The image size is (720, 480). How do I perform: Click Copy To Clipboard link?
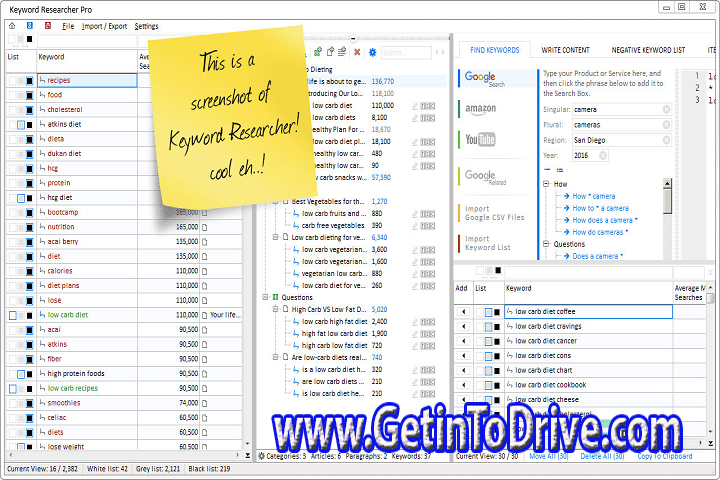click(664, 456)
